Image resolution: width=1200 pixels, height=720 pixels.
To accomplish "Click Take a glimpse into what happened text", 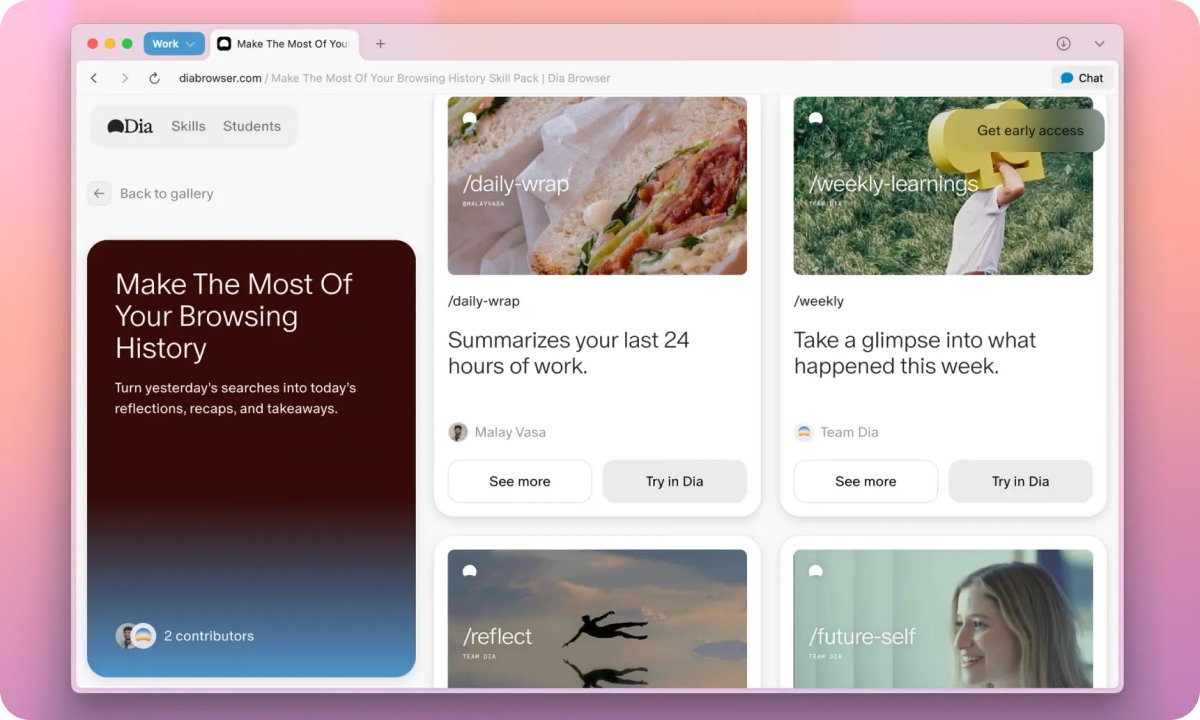I will (915, 353).
